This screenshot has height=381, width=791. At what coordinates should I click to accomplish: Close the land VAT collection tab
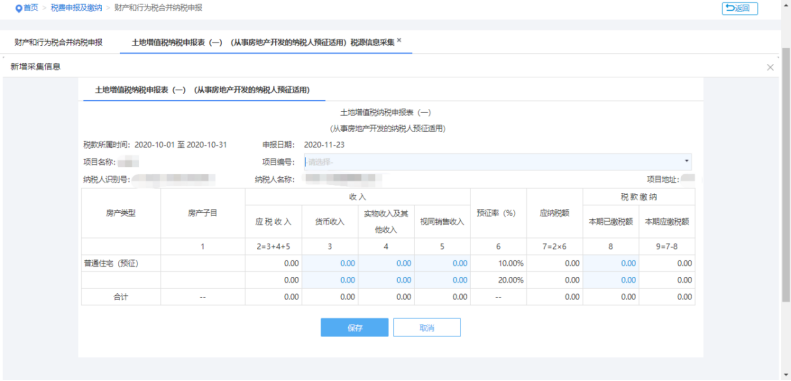399,40
